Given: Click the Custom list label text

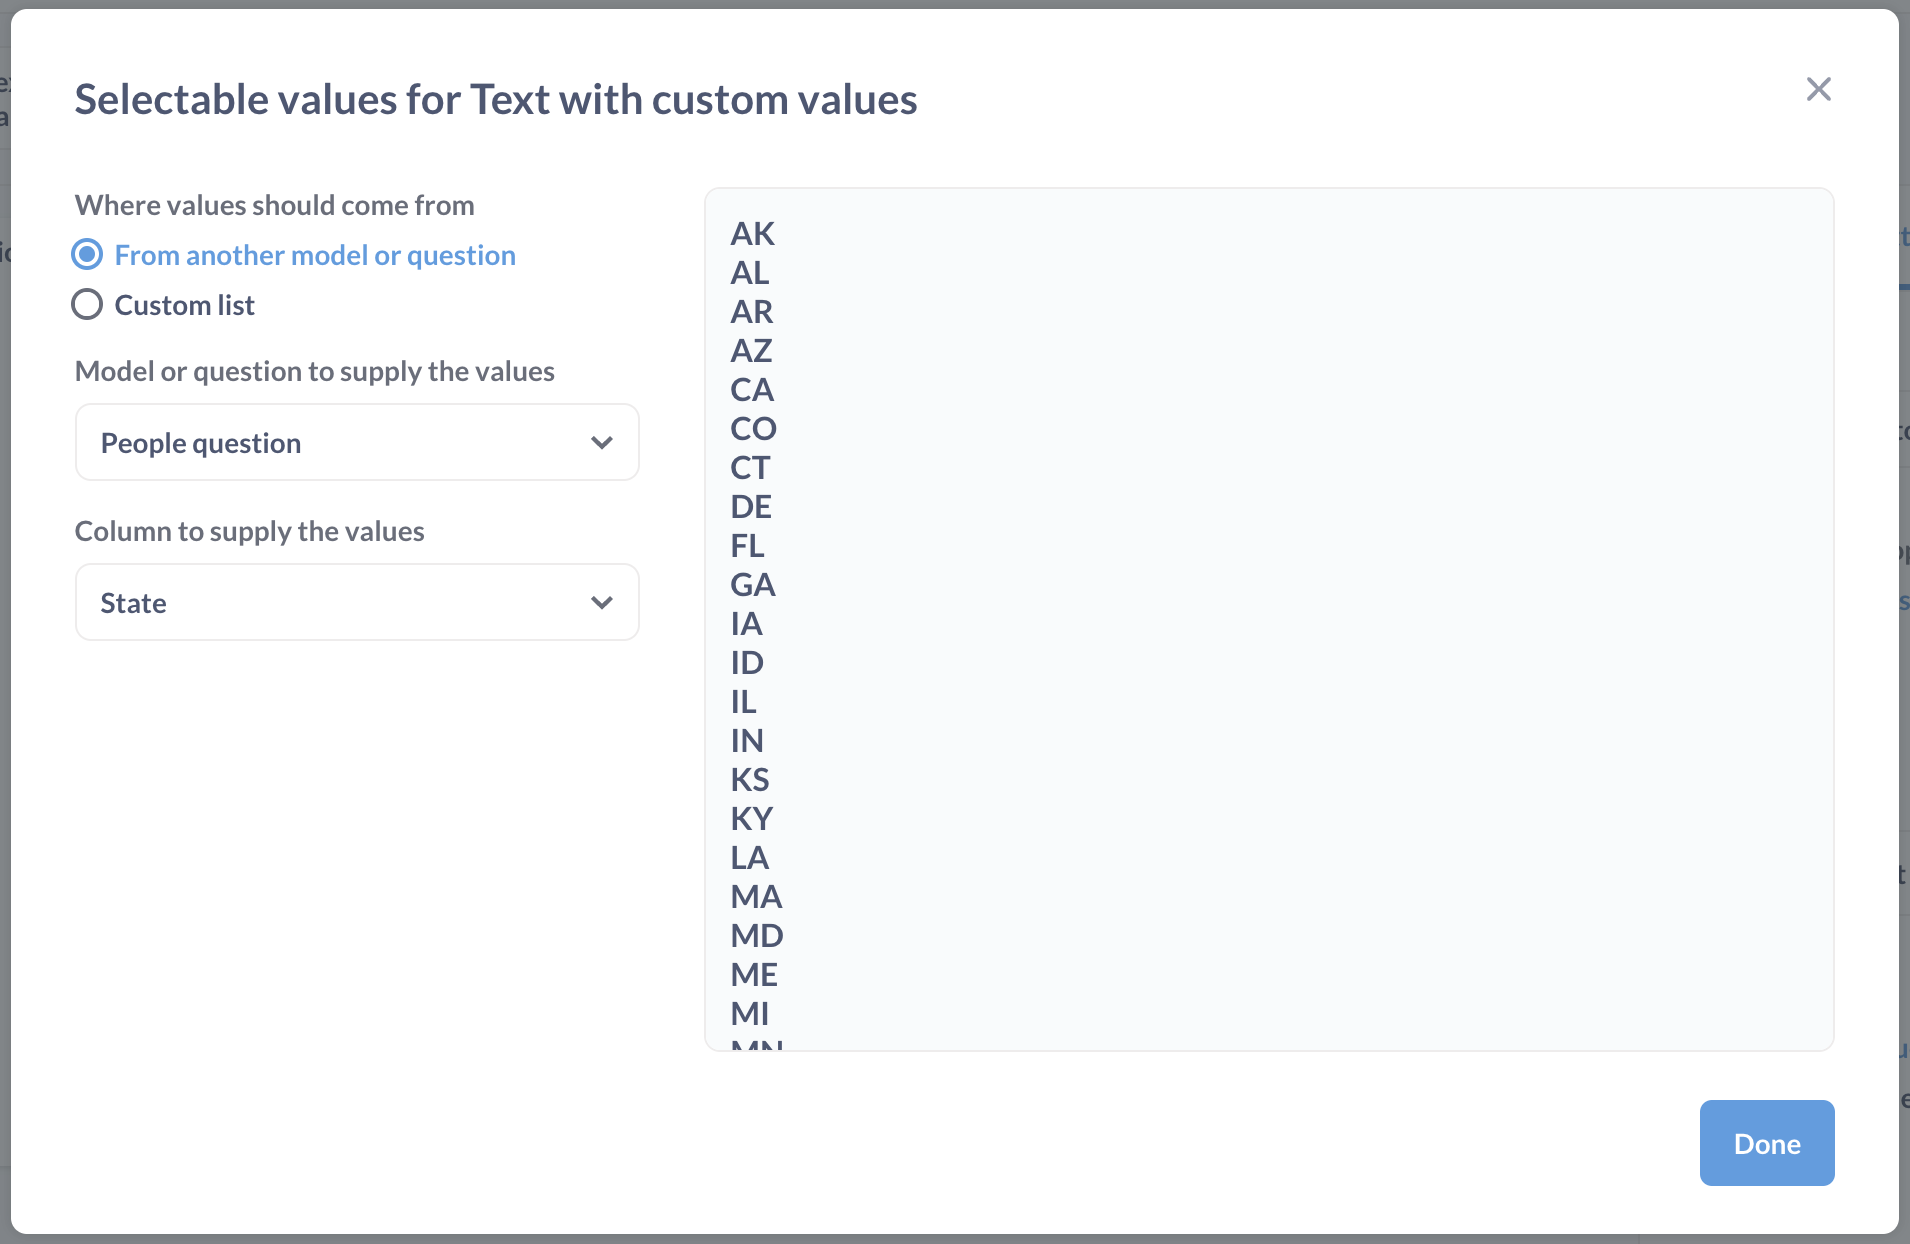Looking at the screenshot, I should (x=184, y=304).
